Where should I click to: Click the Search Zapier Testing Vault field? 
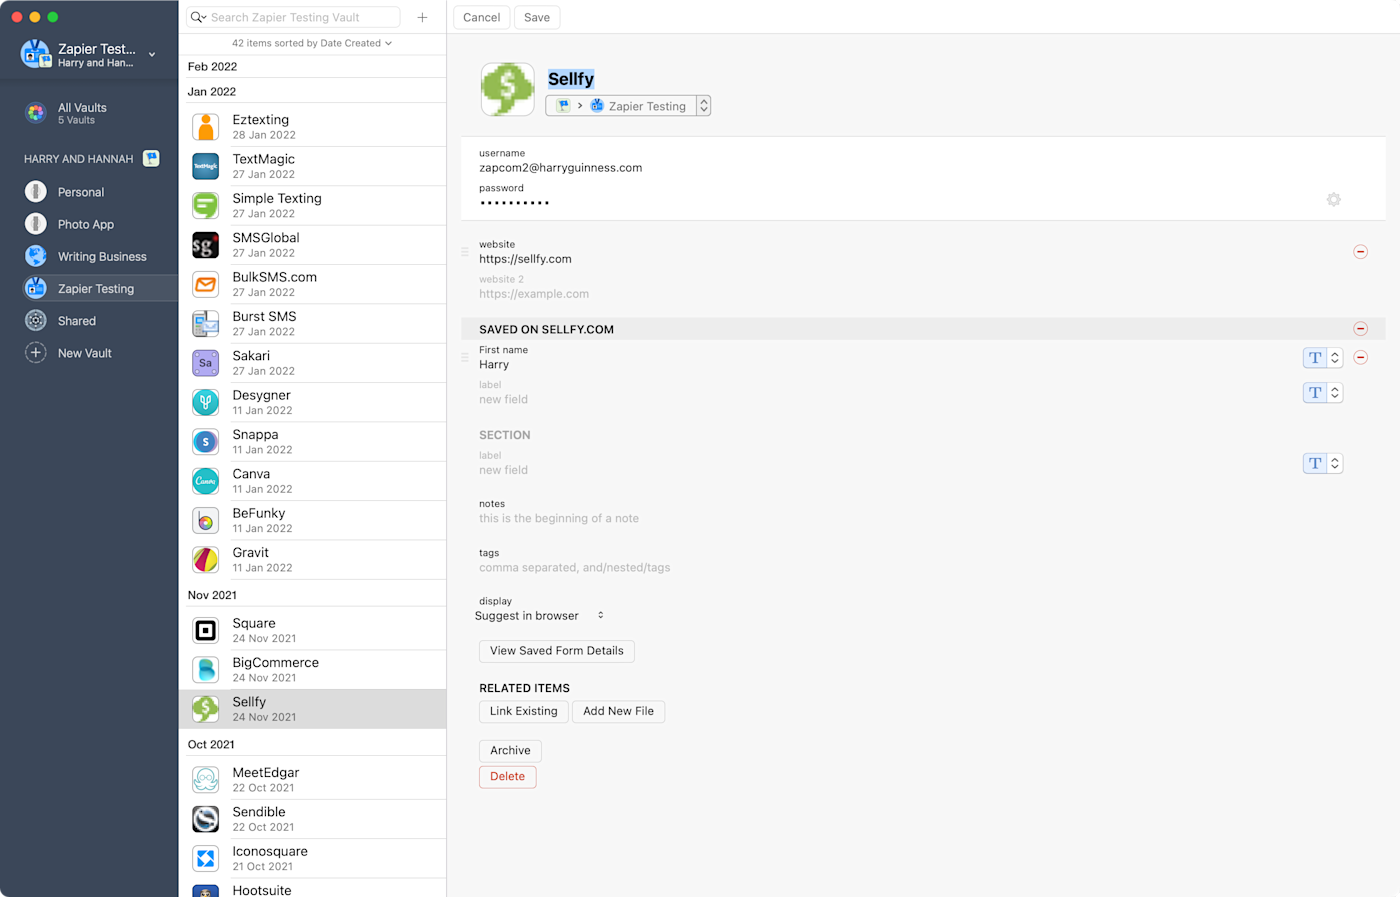pyautogui.click(x=293, y=17)
